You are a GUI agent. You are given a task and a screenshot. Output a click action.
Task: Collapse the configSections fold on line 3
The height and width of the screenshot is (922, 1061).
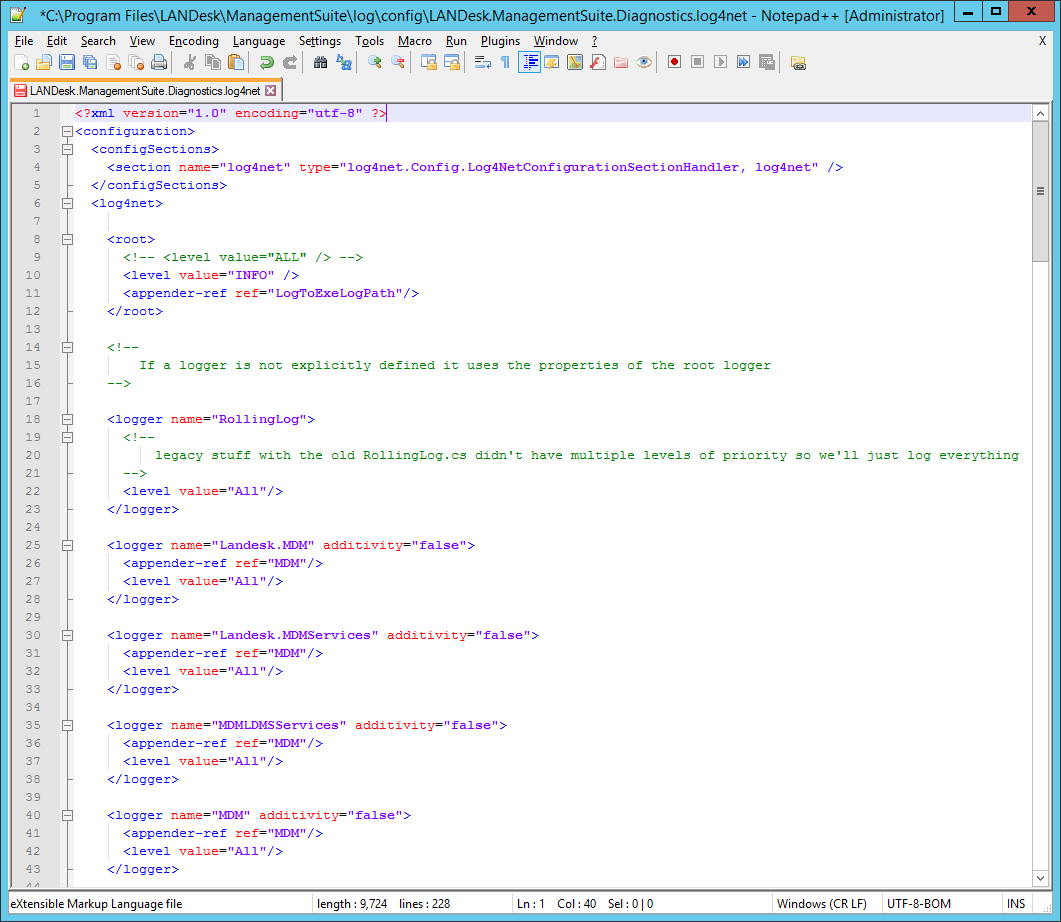click(x=67, y=148)
